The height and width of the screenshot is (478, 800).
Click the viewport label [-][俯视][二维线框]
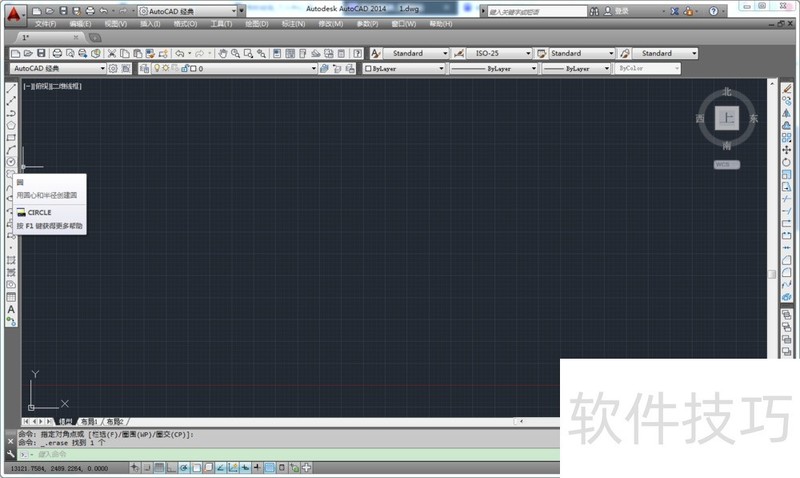53,86
